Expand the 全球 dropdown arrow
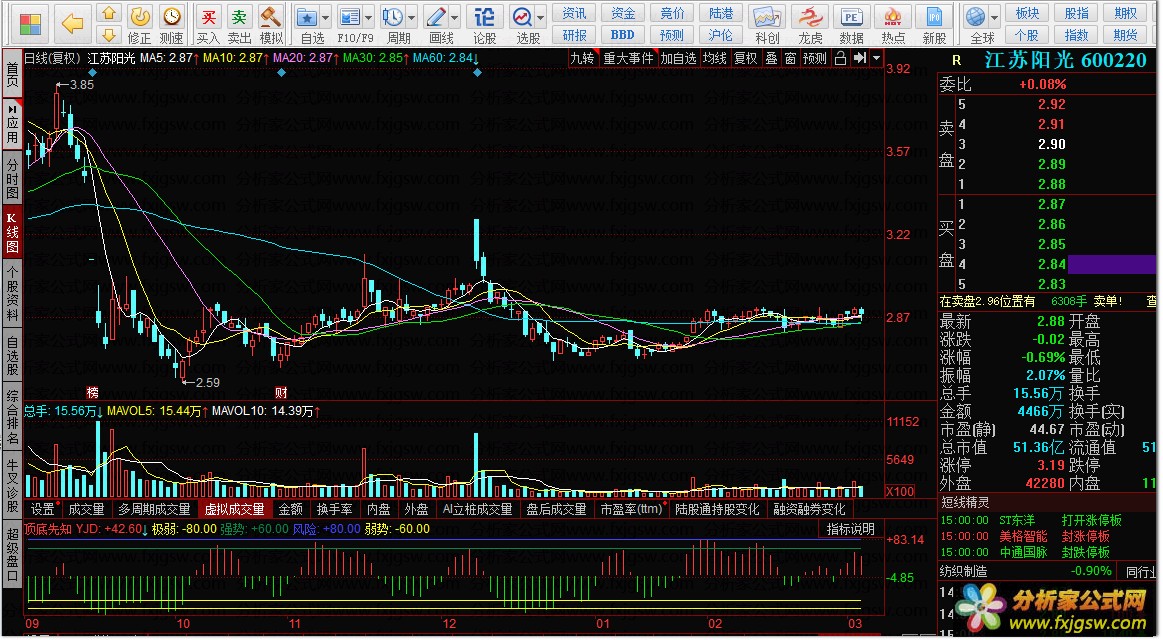Image resolution: width=1163 pixels, height=640 pixels. tap(995, 17)
